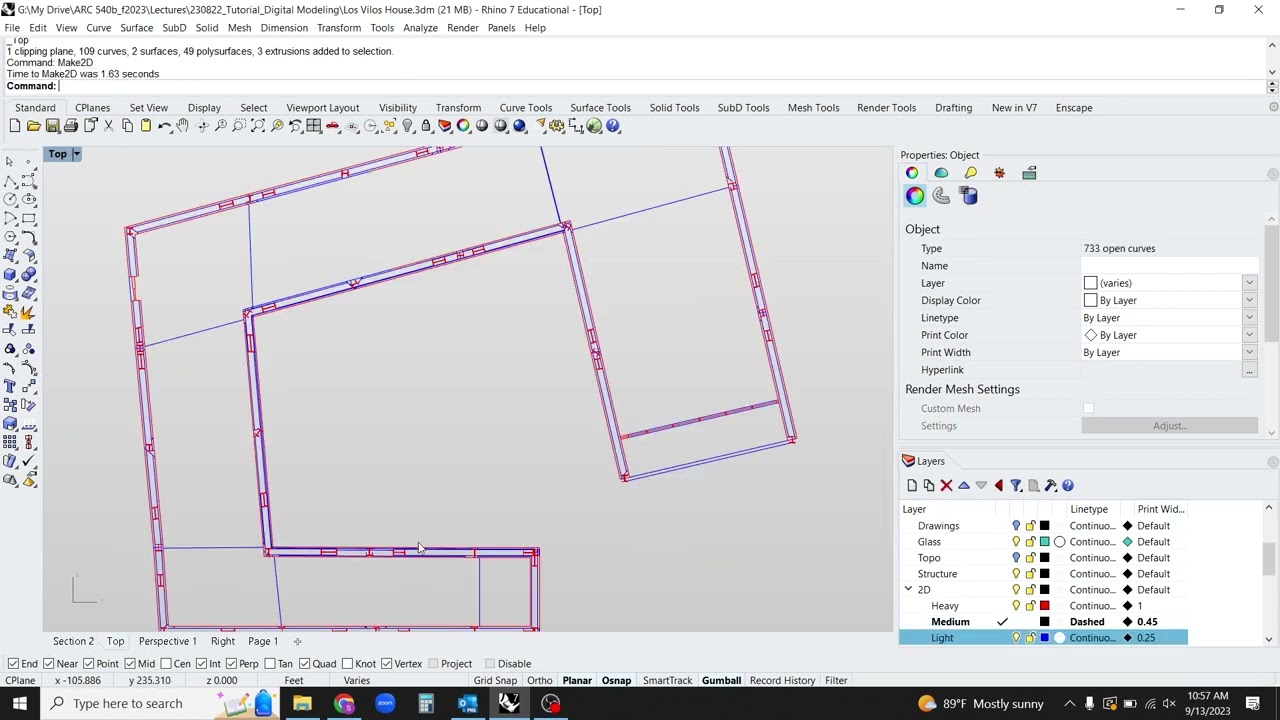Toggle Grid Snap in status bar
The height and width of the screenshot is (720, 1280).
[x=495, y=681]
